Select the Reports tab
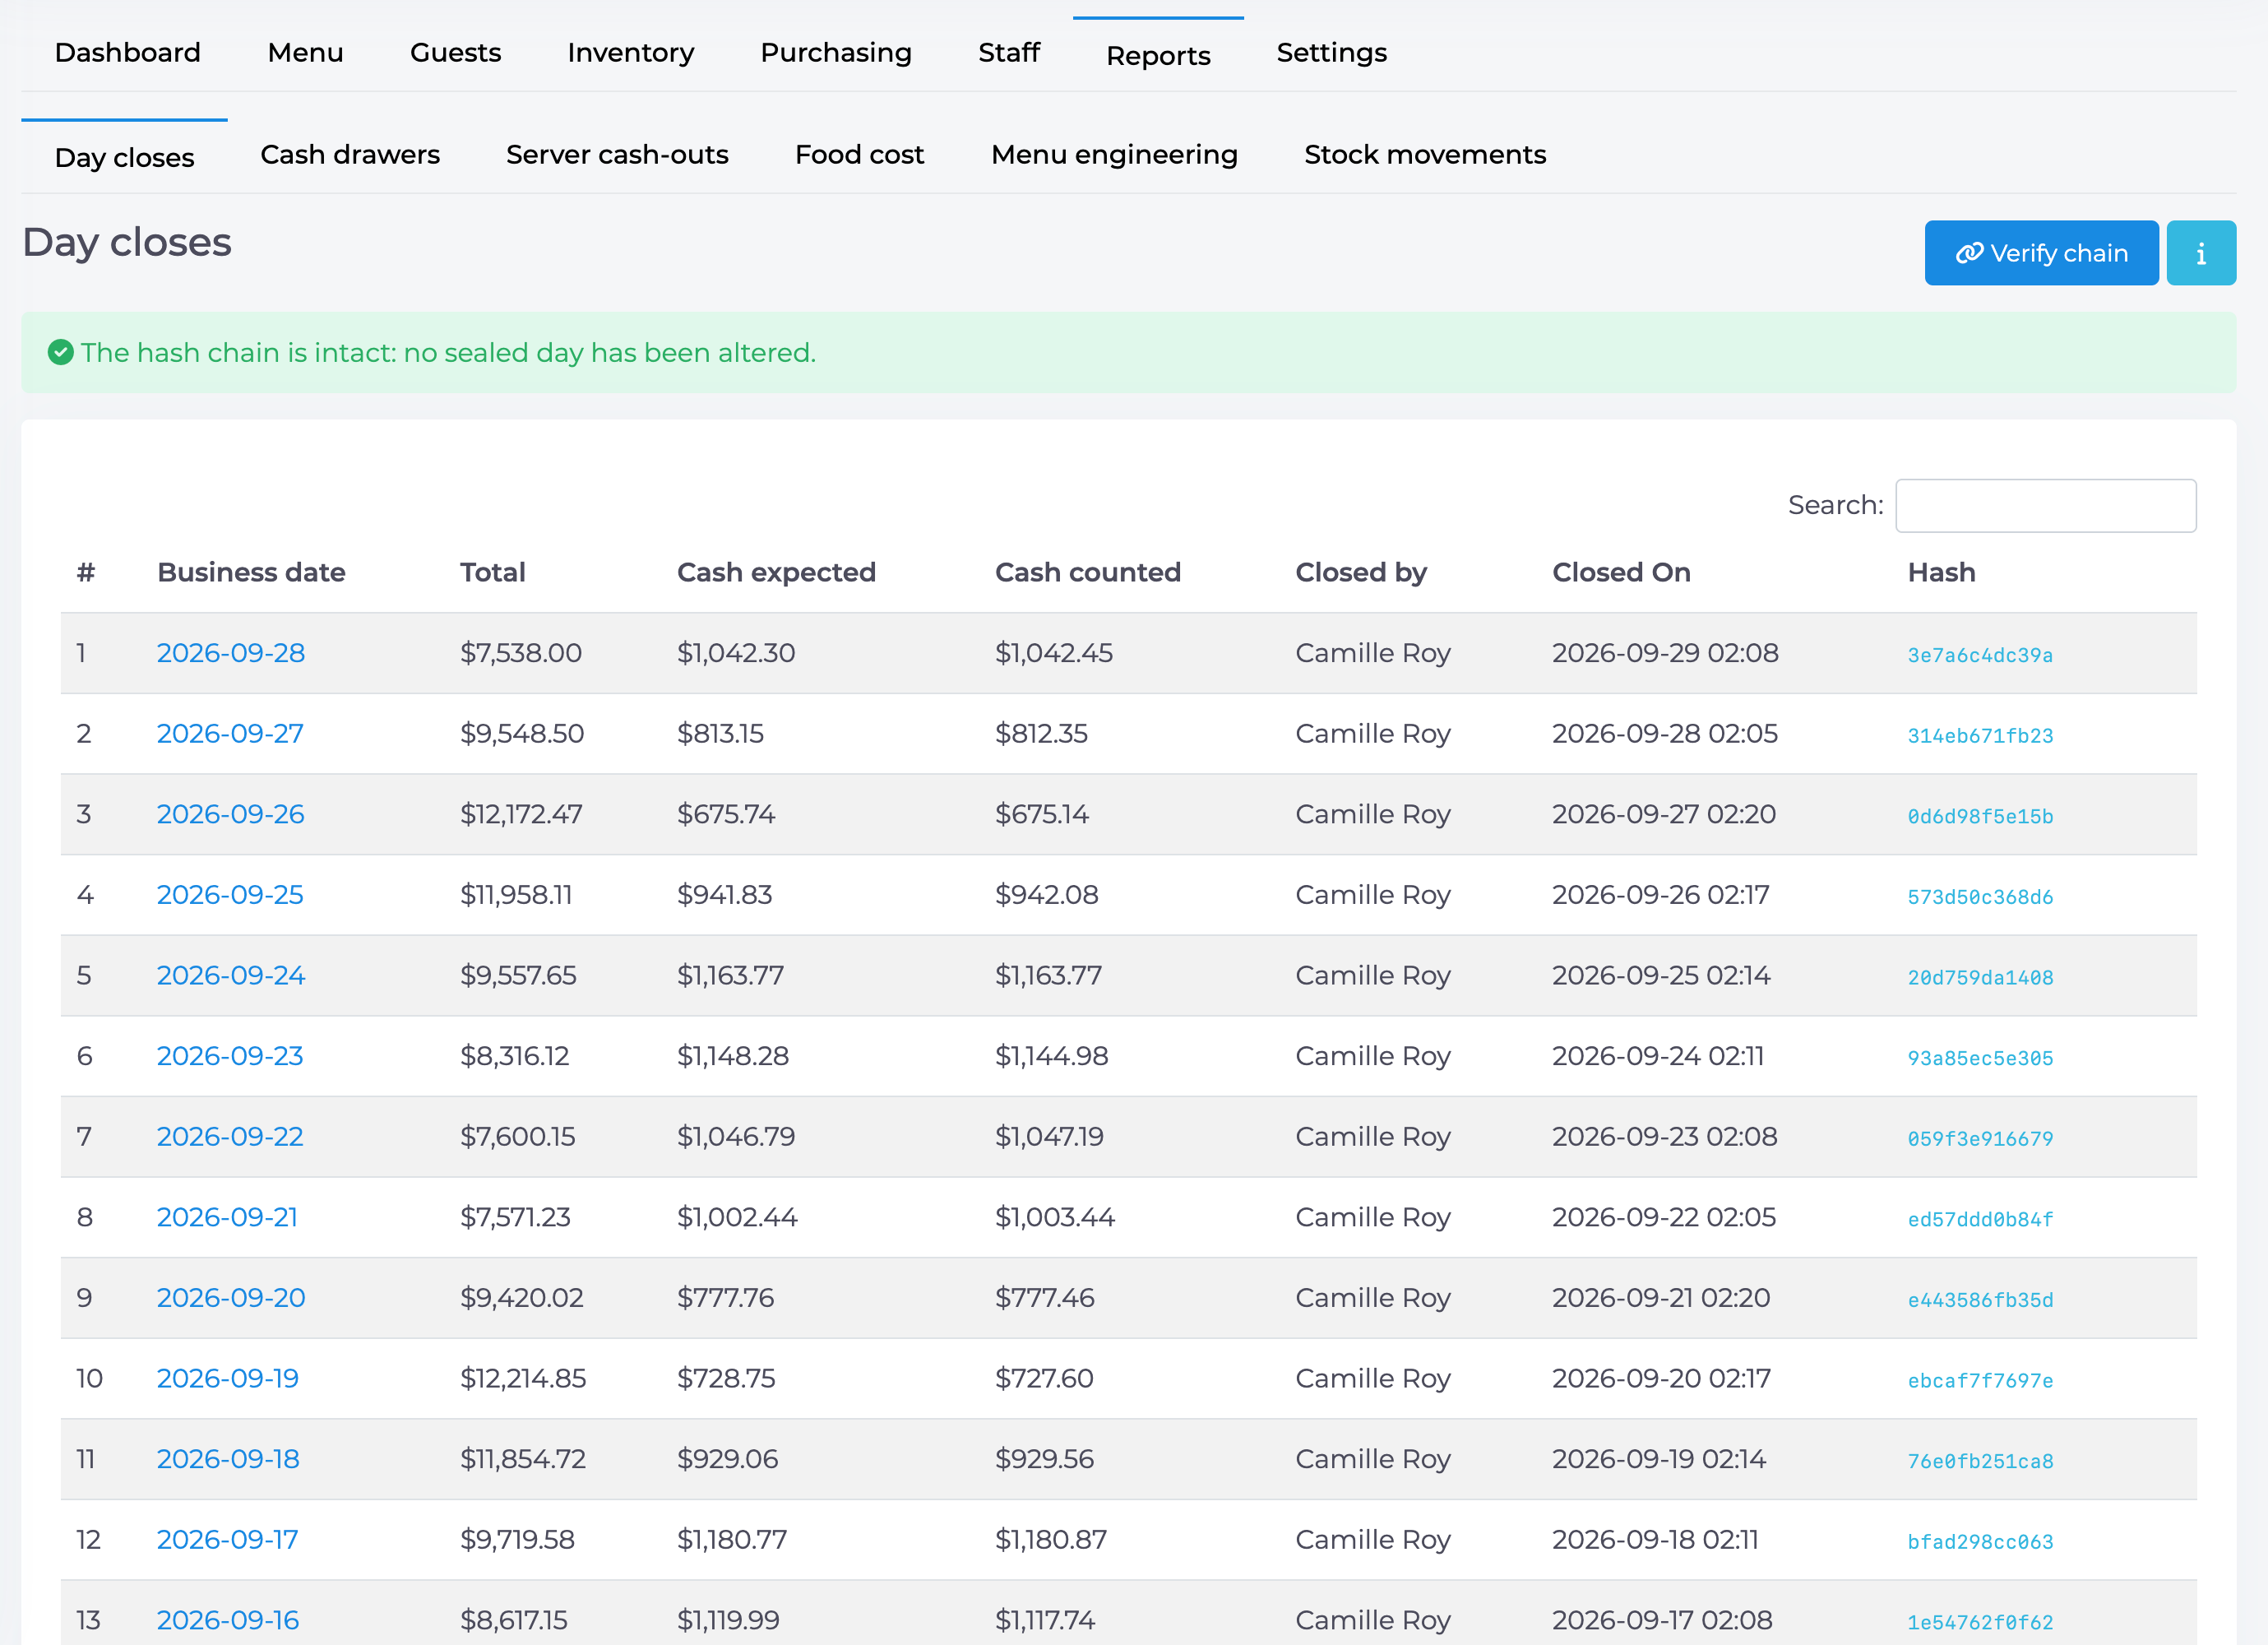The height and width of the screenshot is (1645, 2268). 1158,55
